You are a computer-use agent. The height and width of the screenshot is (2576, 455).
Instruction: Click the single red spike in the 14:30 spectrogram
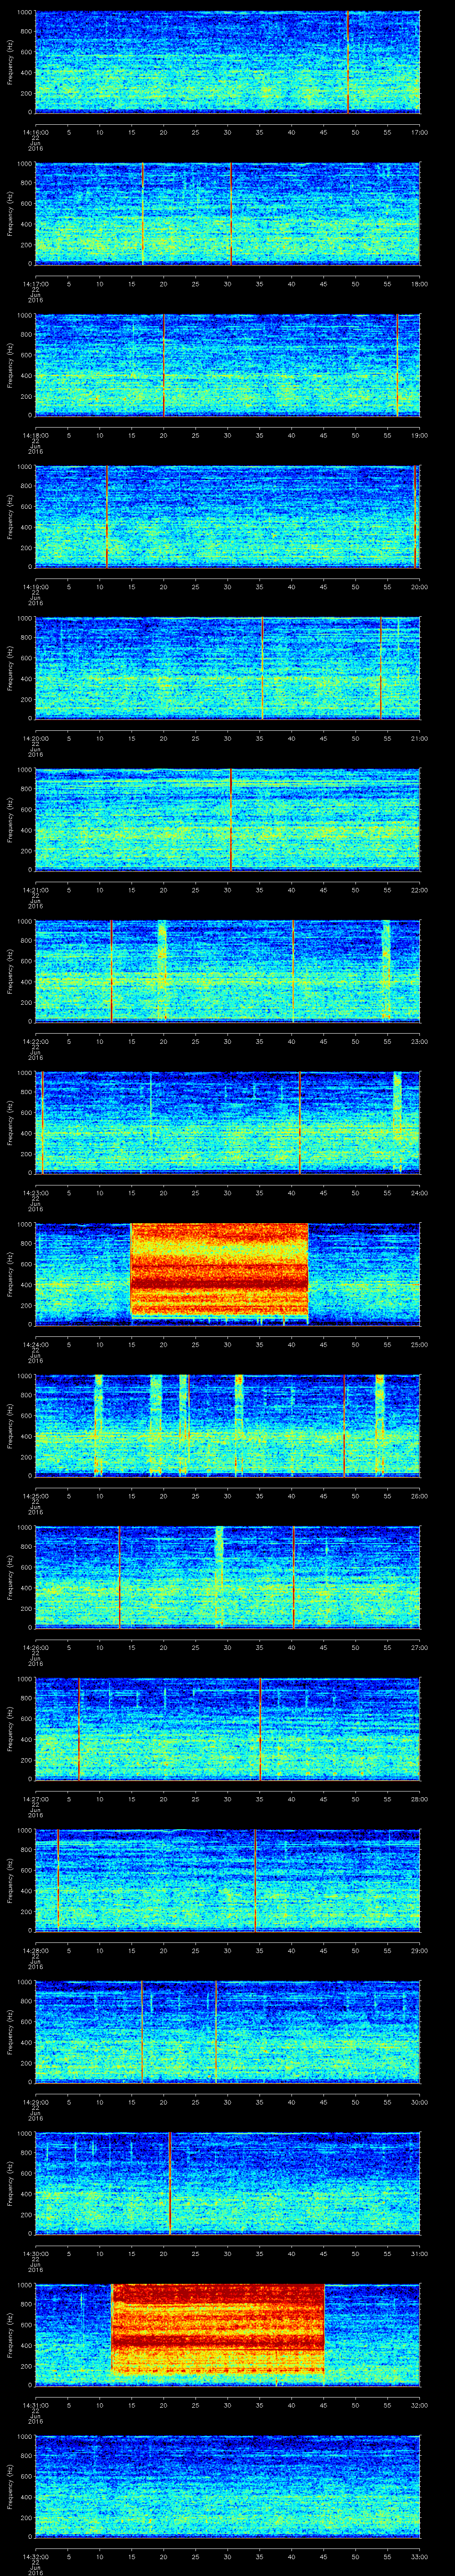(170, 2182)
